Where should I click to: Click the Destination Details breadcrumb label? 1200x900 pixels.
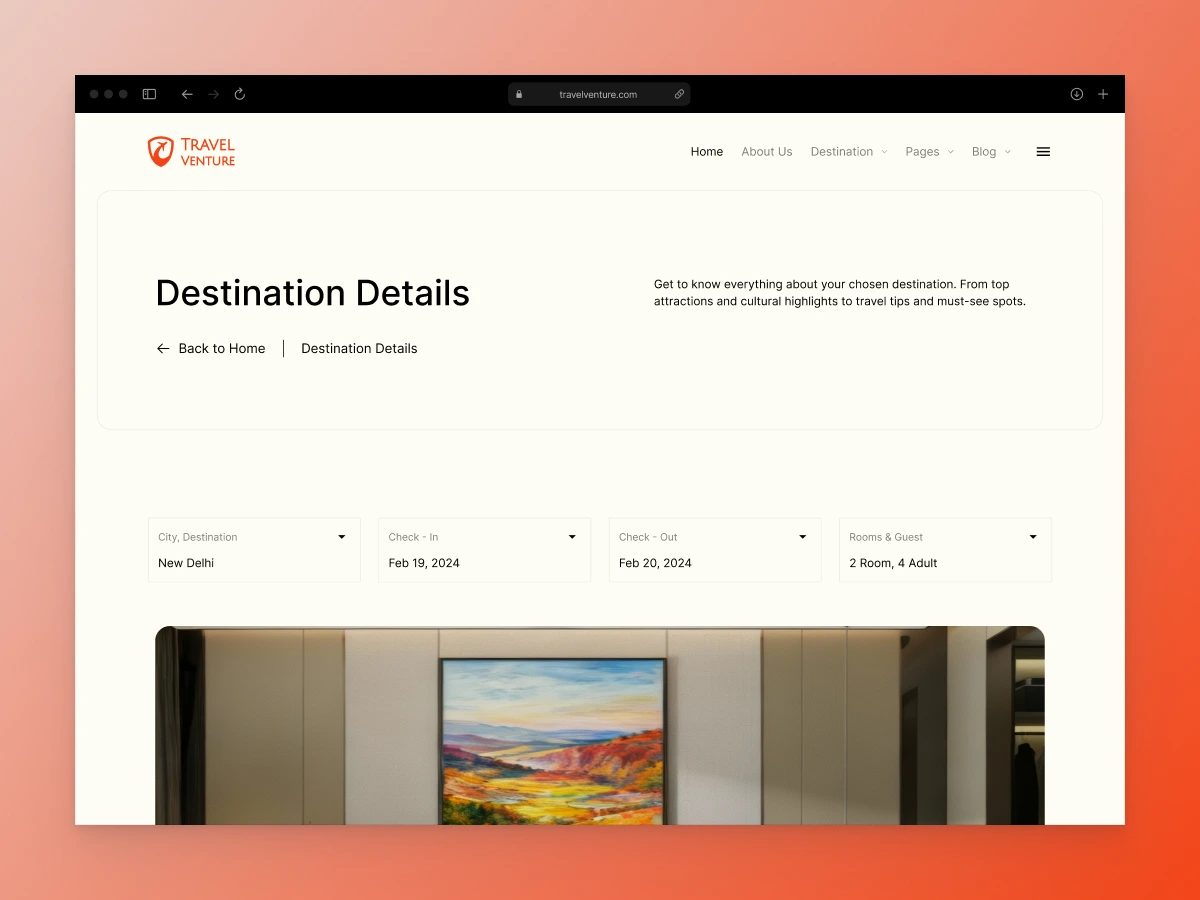click(x=358, y=348)
